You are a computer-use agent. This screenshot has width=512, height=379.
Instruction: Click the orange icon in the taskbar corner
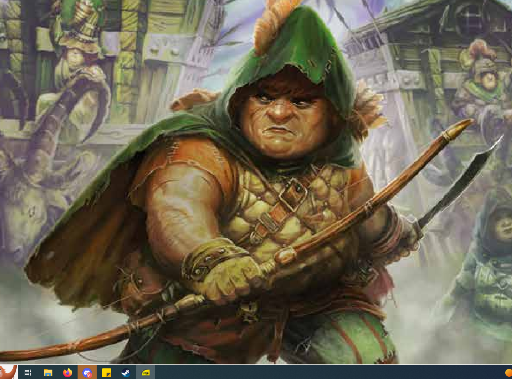[508, 373]
